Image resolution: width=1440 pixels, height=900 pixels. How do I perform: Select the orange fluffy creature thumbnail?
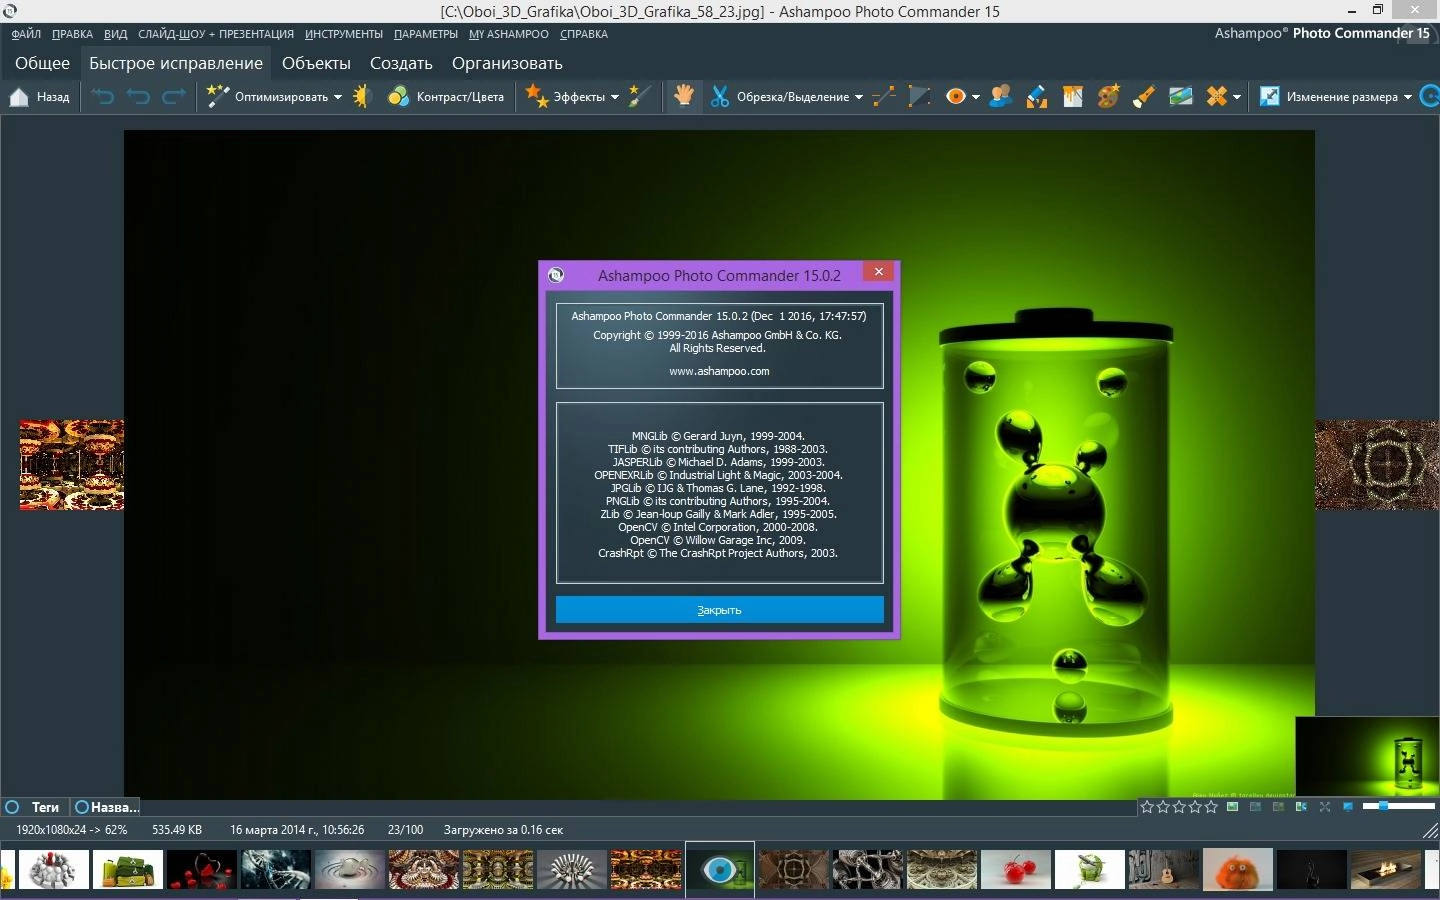(x=1238, y=870)
